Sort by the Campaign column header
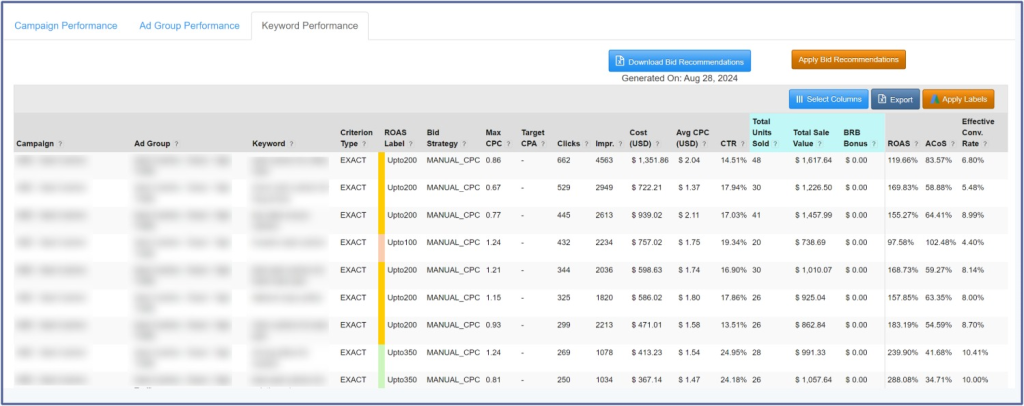The width and height of the screenshot is (1024, 406). click(x=36, y=144)
